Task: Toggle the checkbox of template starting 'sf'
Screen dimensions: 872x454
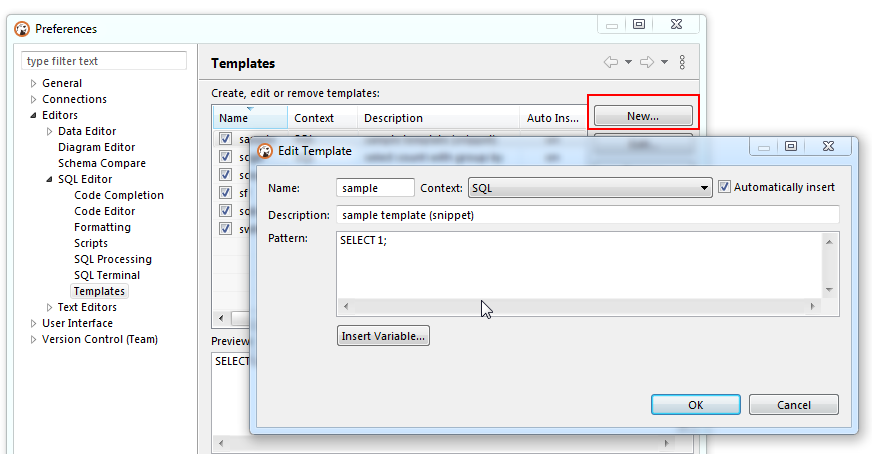Action: click(225, 193)
